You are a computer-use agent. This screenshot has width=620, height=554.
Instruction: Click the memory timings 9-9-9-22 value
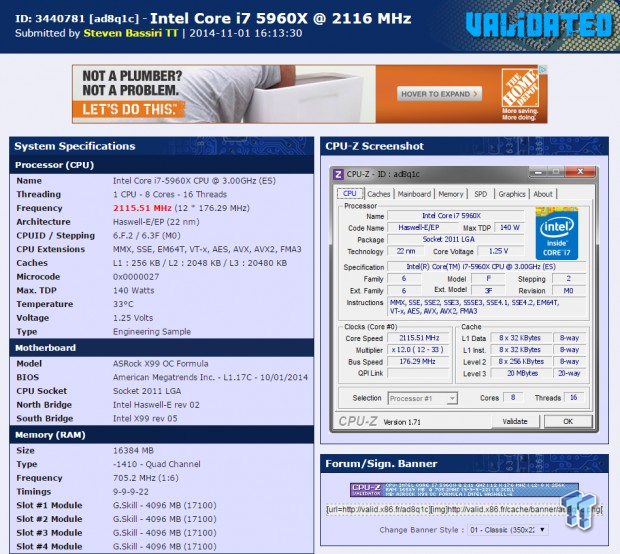[131, 492]
